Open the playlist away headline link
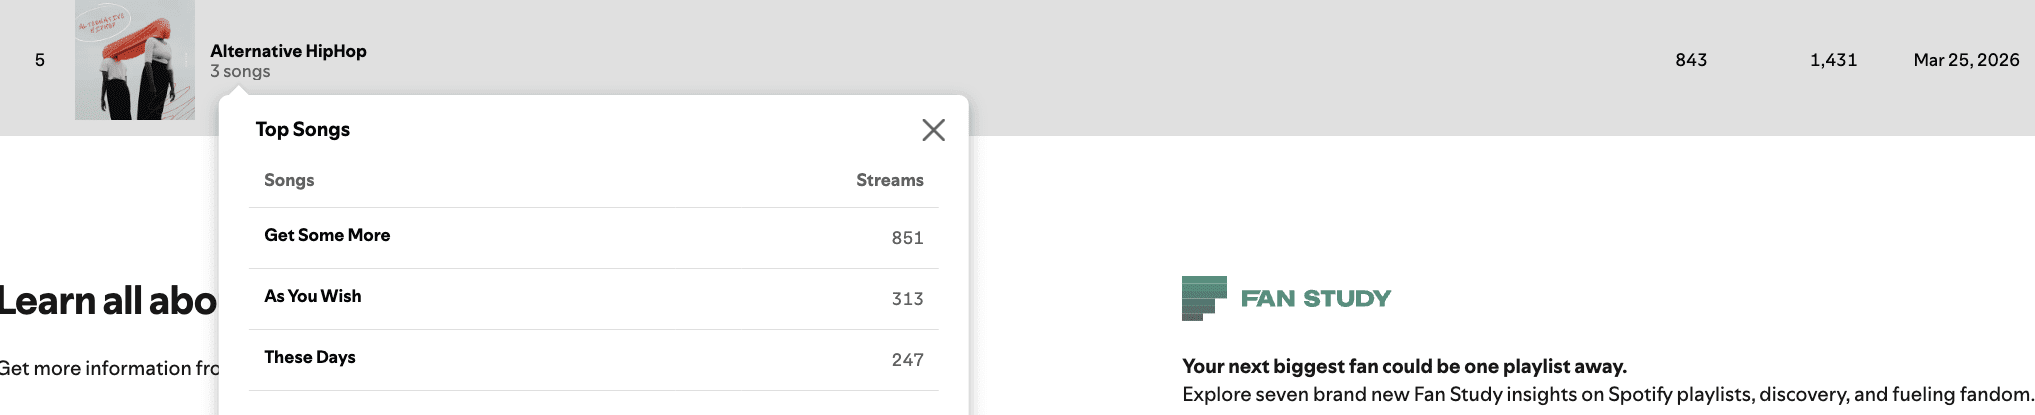The height and width of the screenshot is (415, 2035). 1404,366
